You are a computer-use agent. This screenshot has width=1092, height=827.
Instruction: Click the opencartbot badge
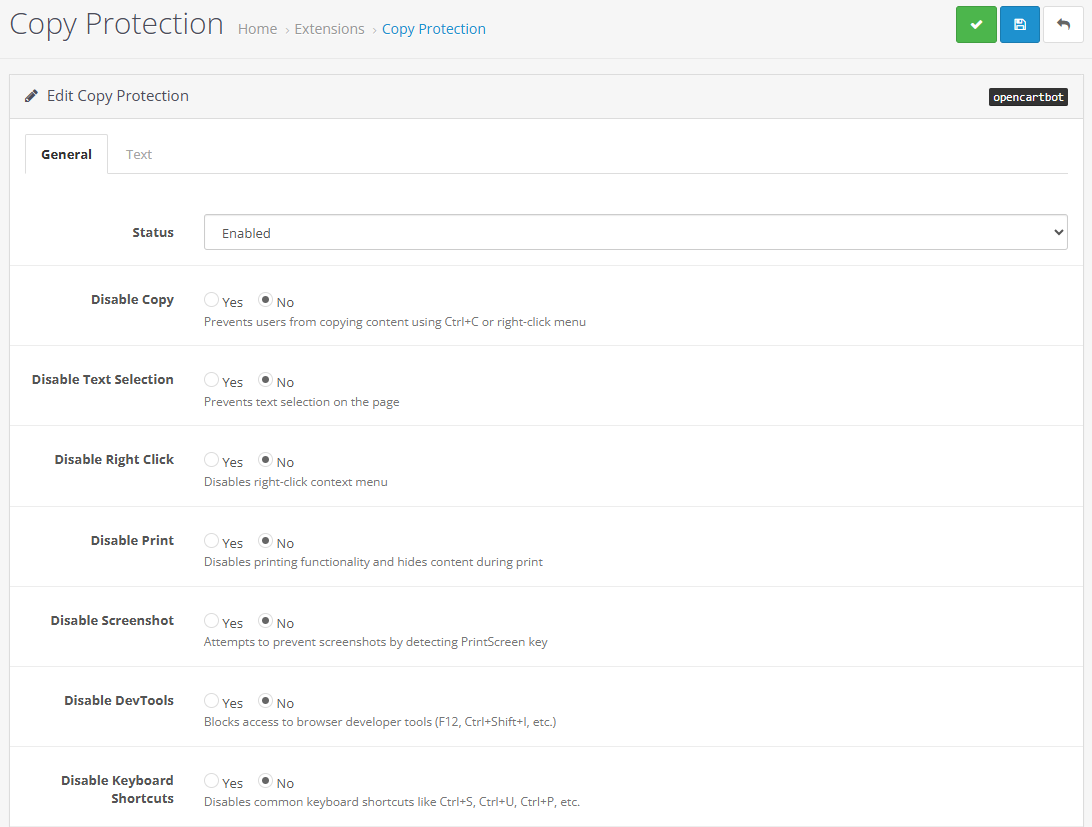tap(1028, 97)
